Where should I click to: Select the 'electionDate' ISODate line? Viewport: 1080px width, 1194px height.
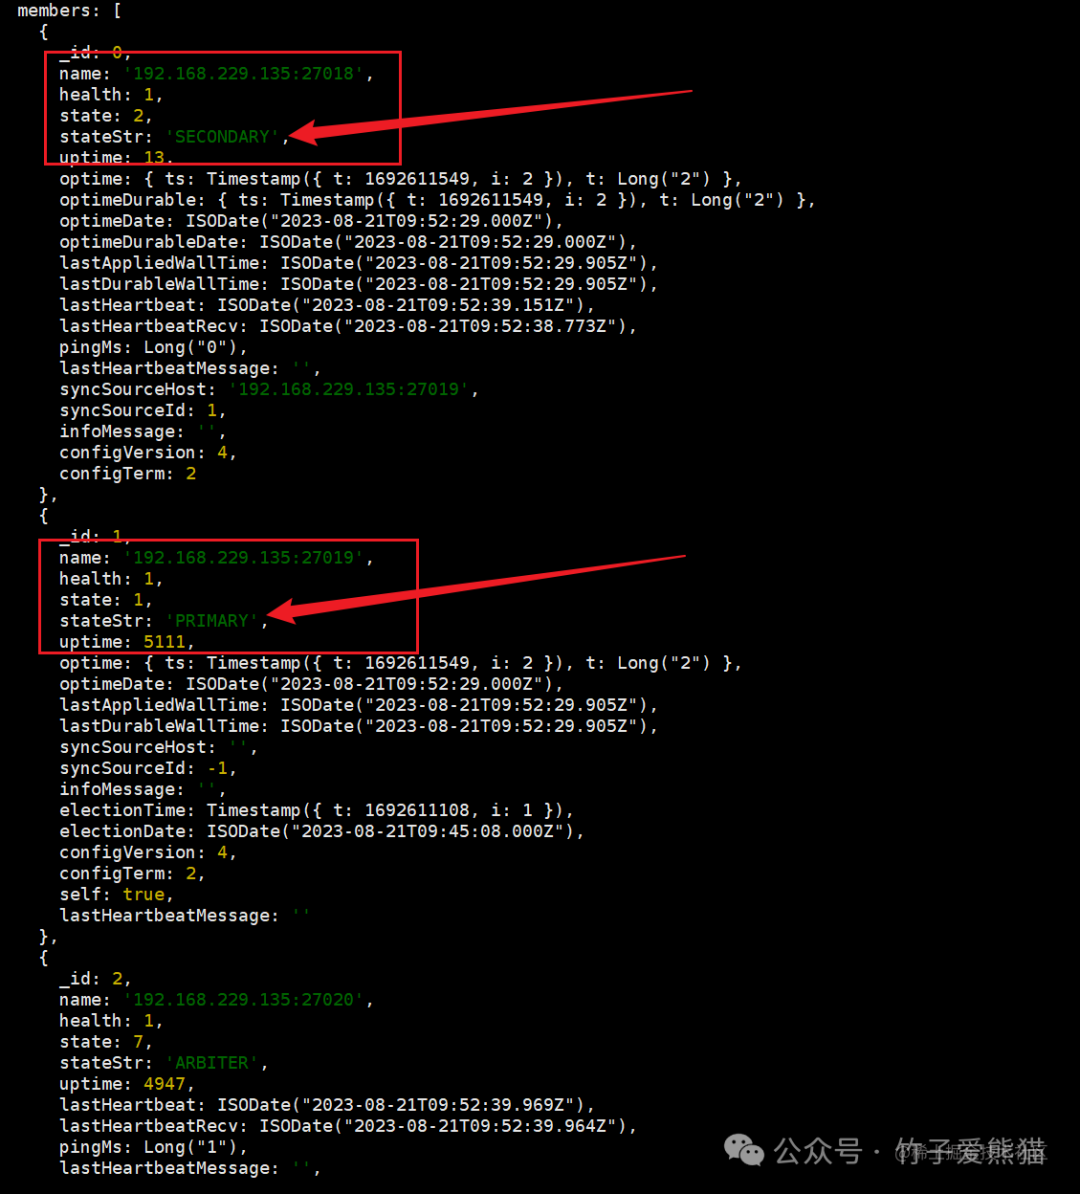pos(321,832)
